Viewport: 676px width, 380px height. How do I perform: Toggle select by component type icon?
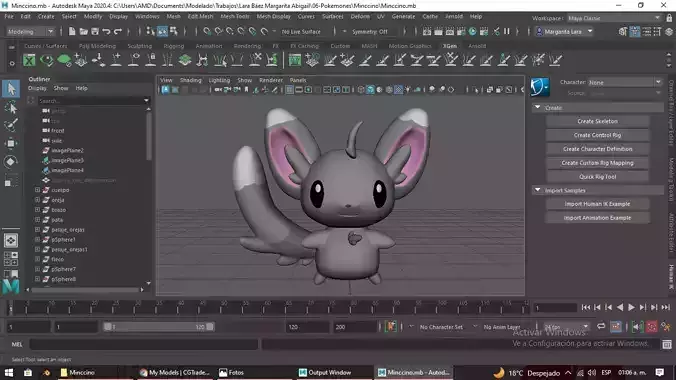[174, 31]
